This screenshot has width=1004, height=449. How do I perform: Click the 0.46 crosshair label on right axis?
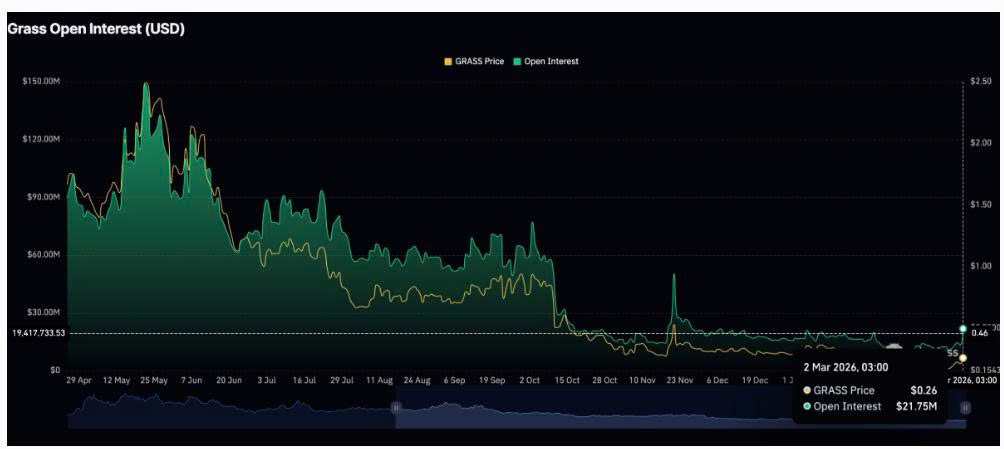pos(980,333)
